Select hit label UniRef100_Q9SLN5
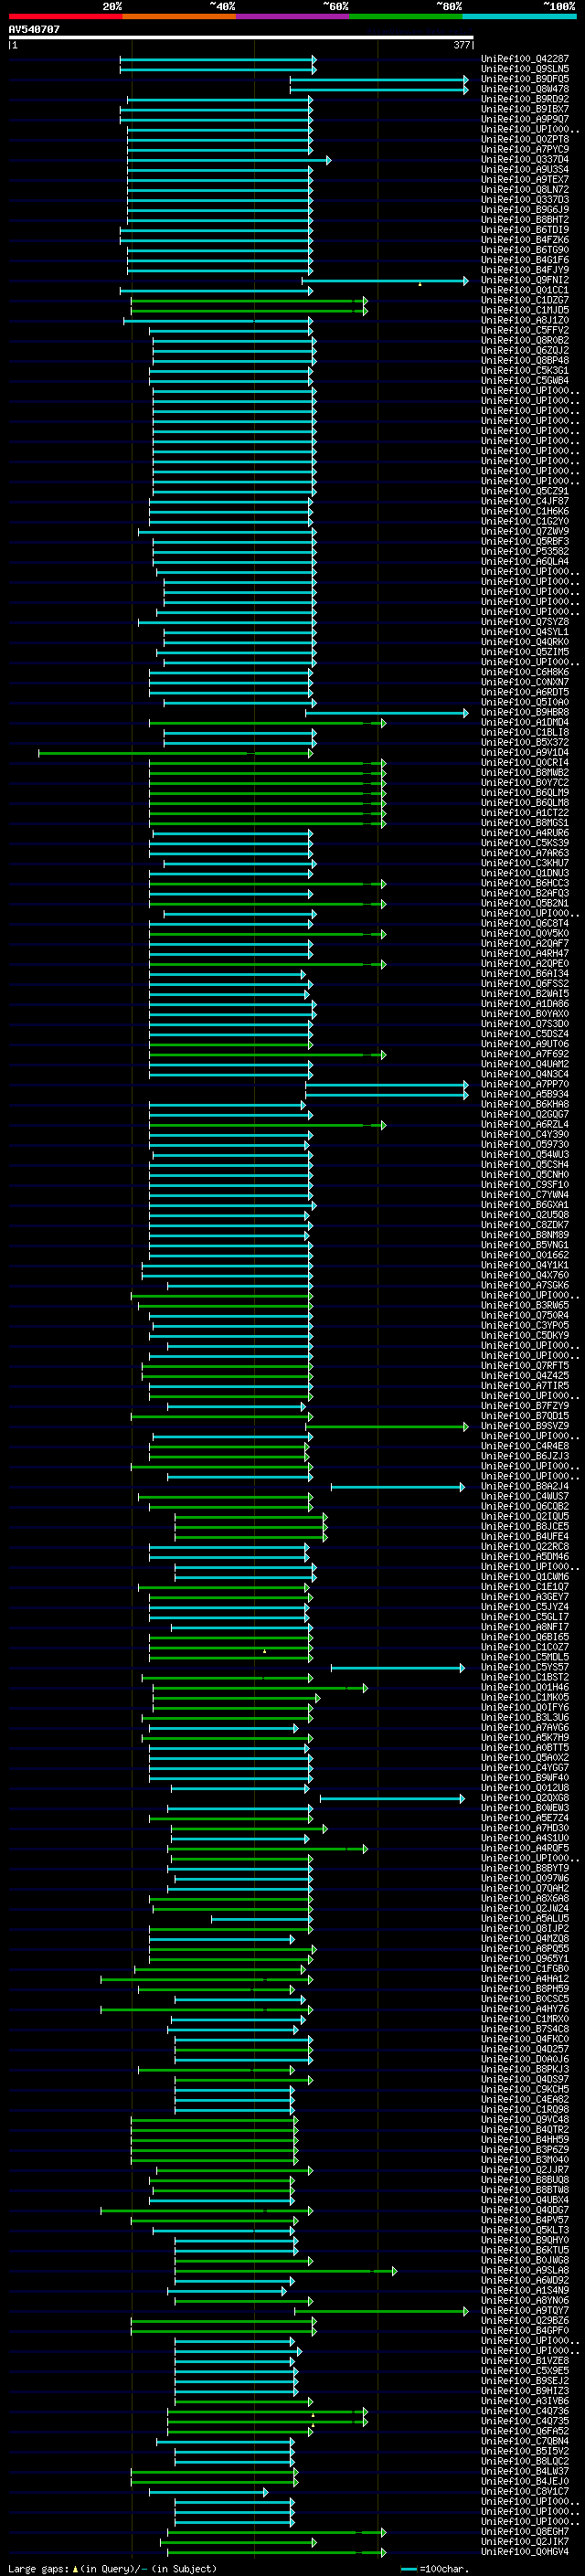Screen dimensions: 585x2576 525,69
